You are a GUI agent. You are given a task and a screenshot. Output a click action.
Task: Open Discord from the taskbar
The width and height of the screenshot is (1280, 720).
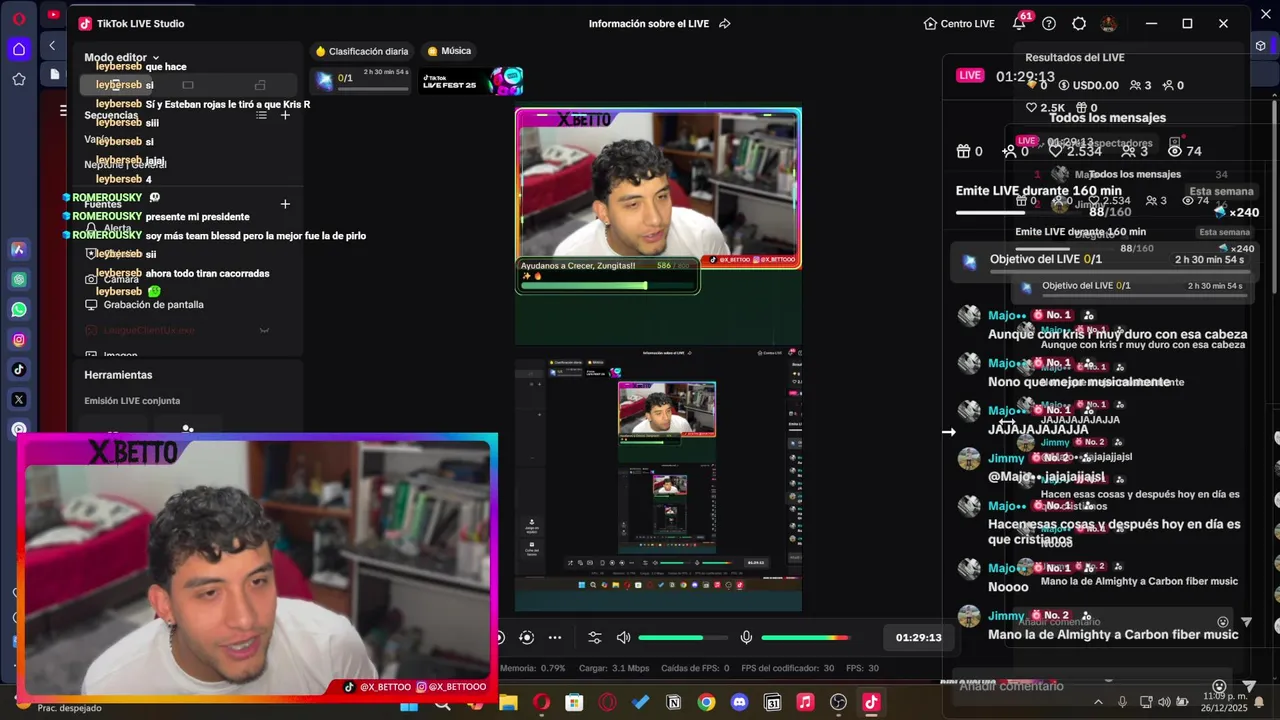[x=739, y=703]
